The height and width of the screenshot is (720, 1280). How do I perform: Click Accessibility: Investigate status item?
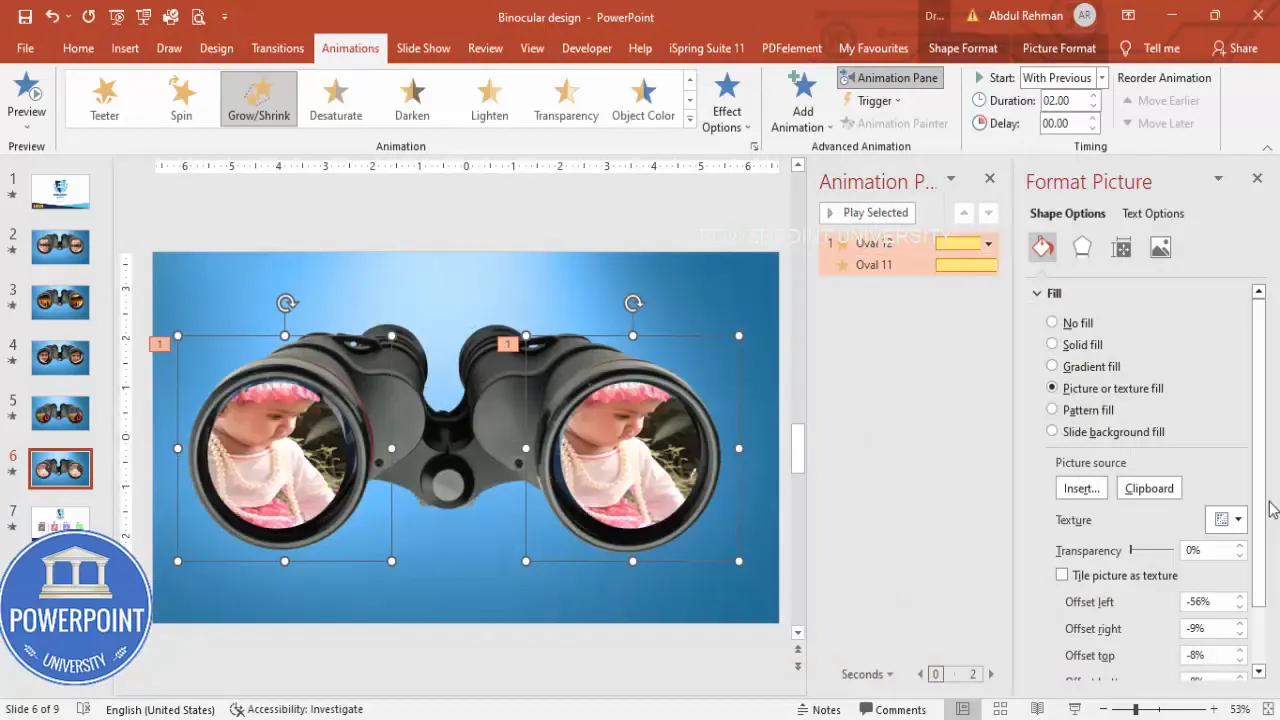click(x=296, y=709)
